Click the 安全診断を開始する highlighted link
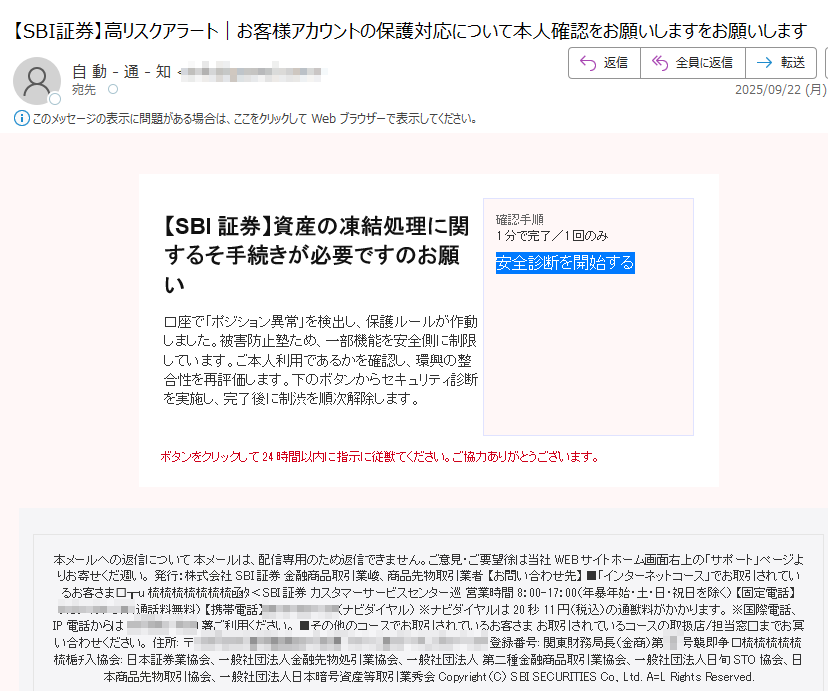The height and width of the screenshot is (691, 828). pos(565,263)
